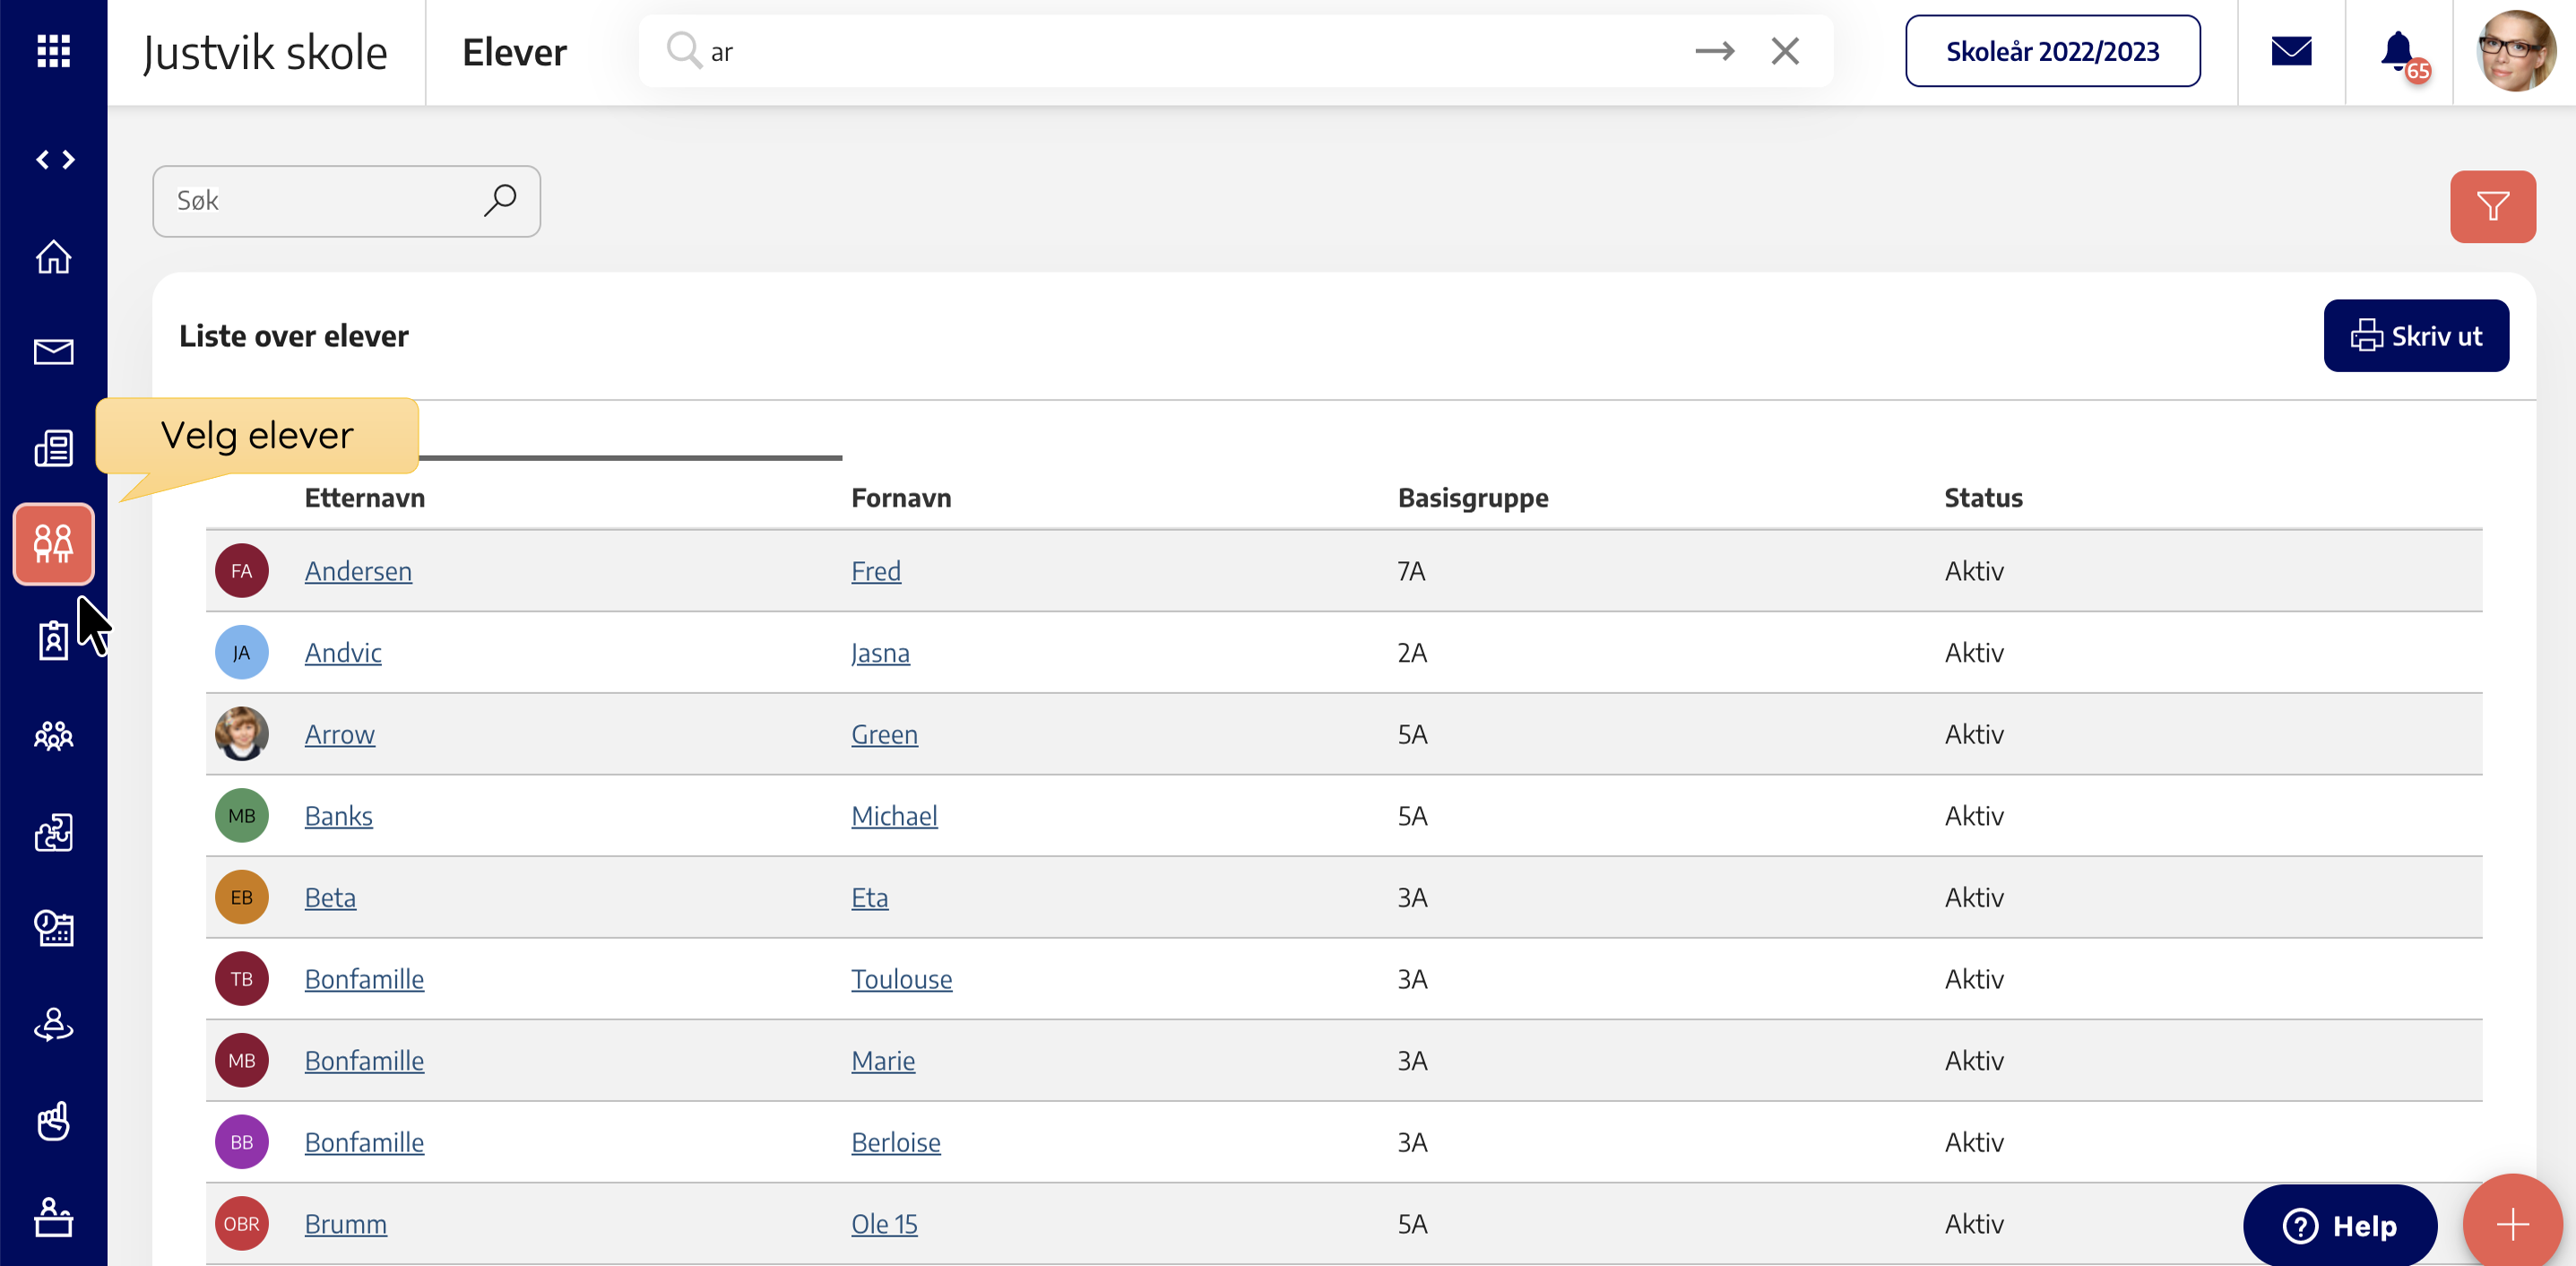The image size is (2576, 1266).
Task: Open Messages envelope in sidebar
Action: pos(53,352)
